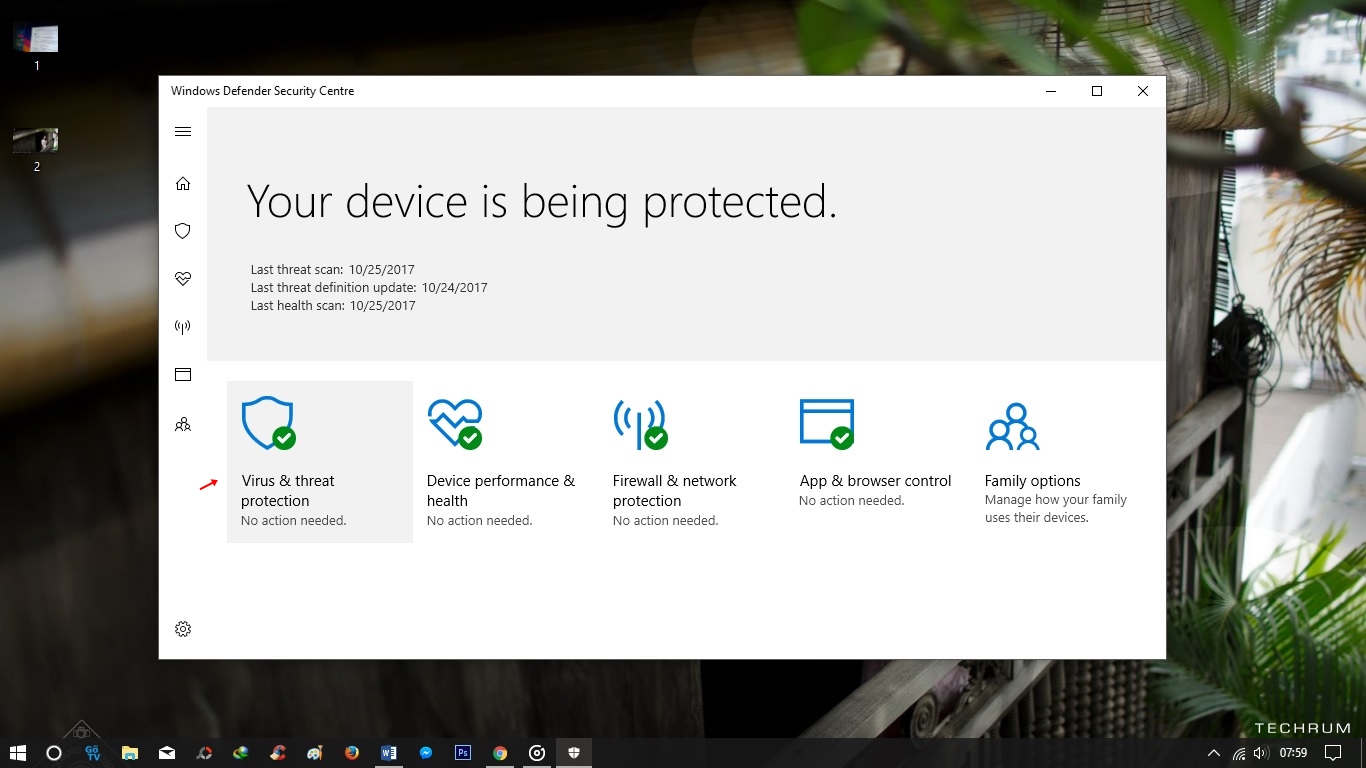Launch Firefox from the taskbar
The image size is (1366, 768).
(352, 753)
